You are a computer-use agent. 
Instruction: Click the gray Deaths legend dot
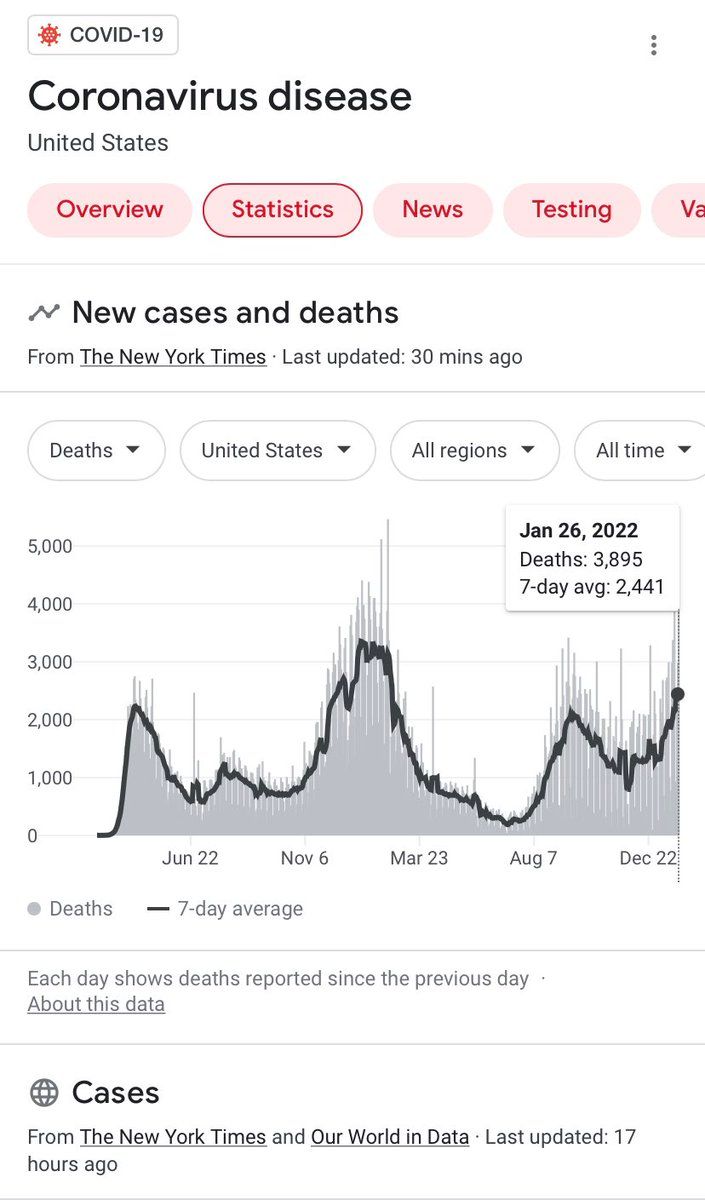[x=35, y=909]
